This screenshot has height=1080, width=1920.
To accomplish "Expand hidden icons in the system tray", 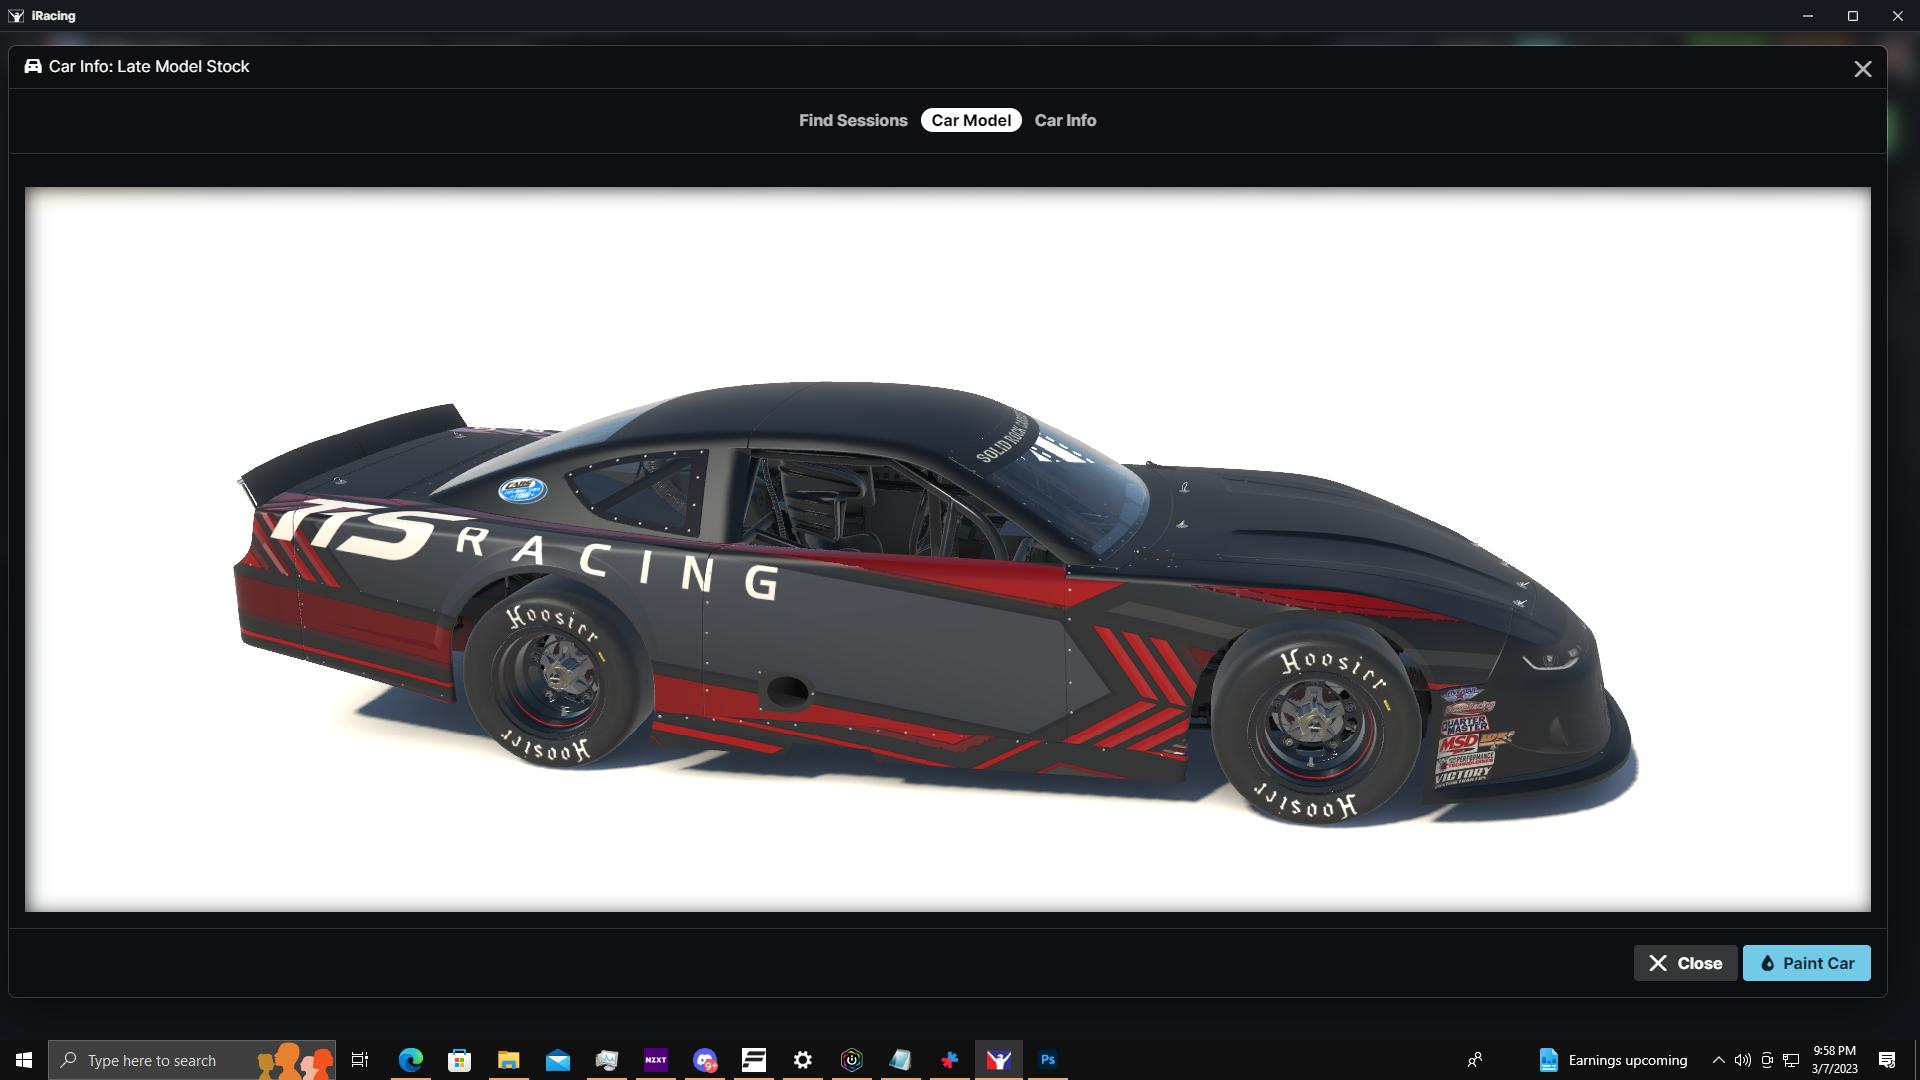I will click(x=1717, y=1060).
